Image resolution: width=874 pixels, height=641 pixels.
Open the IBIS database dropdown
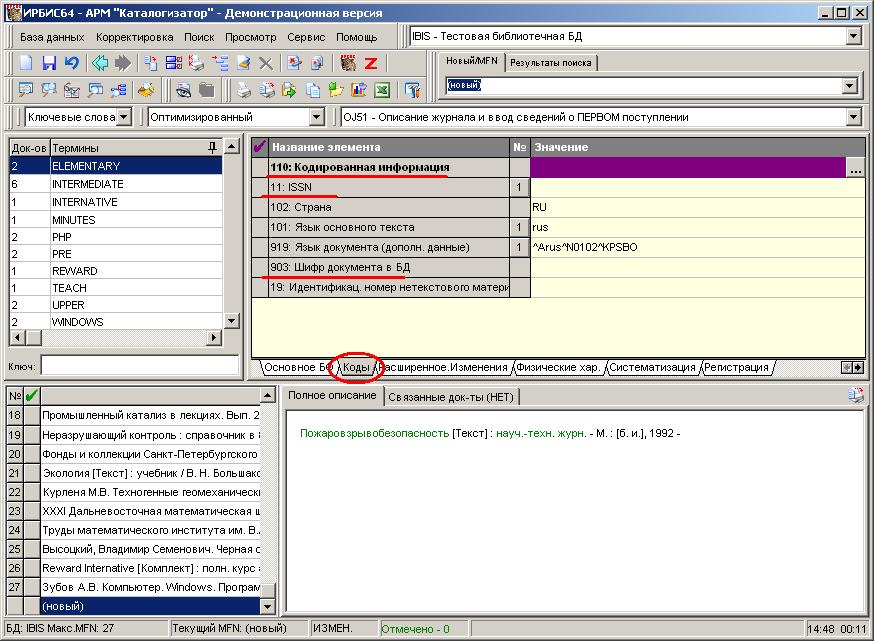(x=853, y=36)
